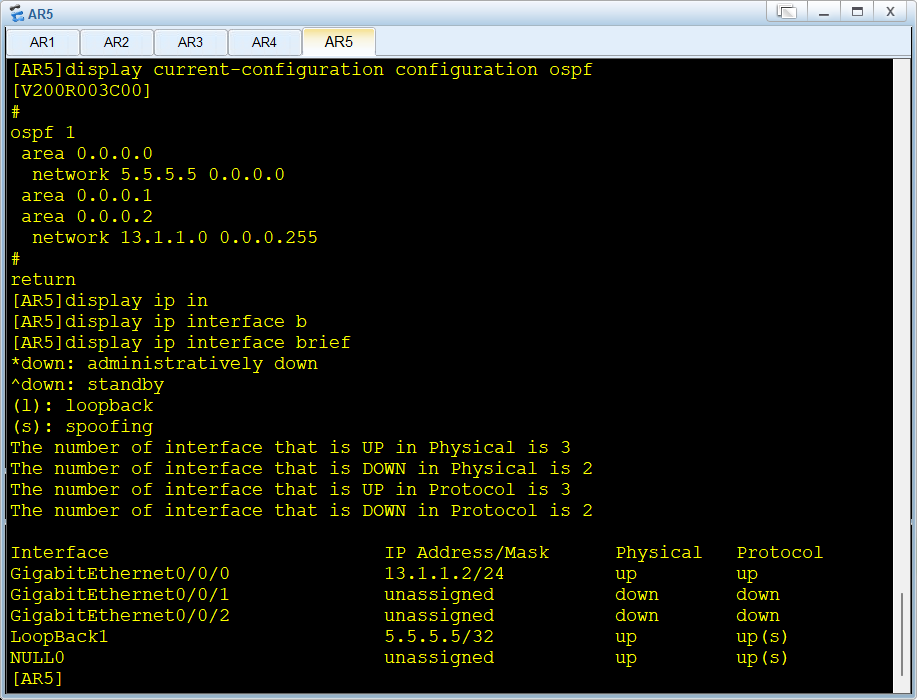Click the '(s): spoofing' legend line
The height and width of the screenshot is (700, 917).
(x=82, y=427)
